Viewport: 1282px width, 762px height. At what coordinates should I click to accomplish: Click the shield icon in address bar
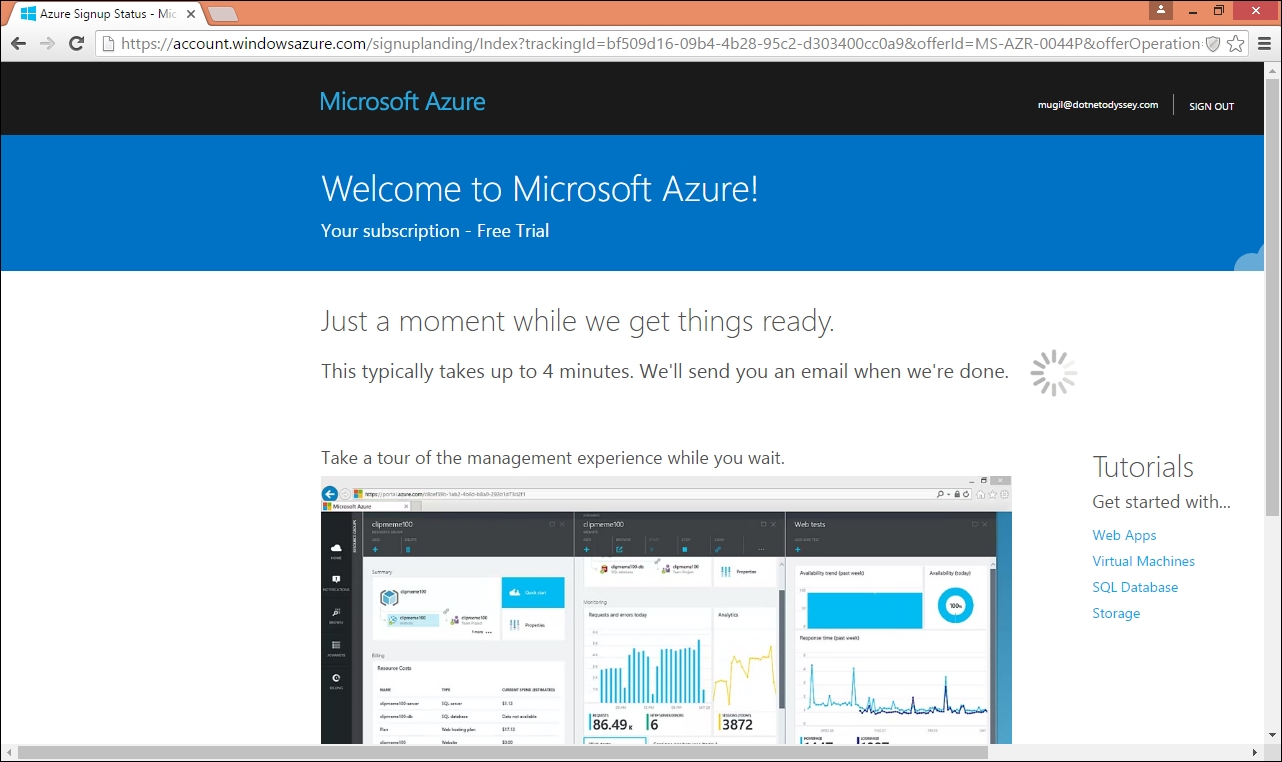pos(1213,43)
